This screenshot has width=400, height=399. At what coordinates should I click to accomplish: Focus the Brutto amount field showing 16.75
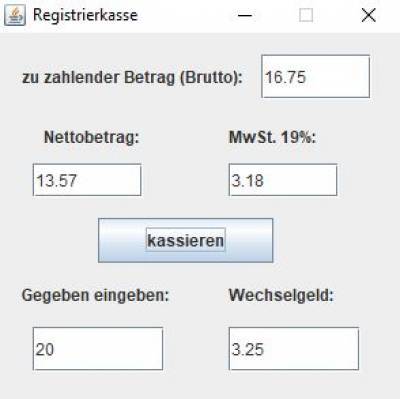[x=316, y=77]
